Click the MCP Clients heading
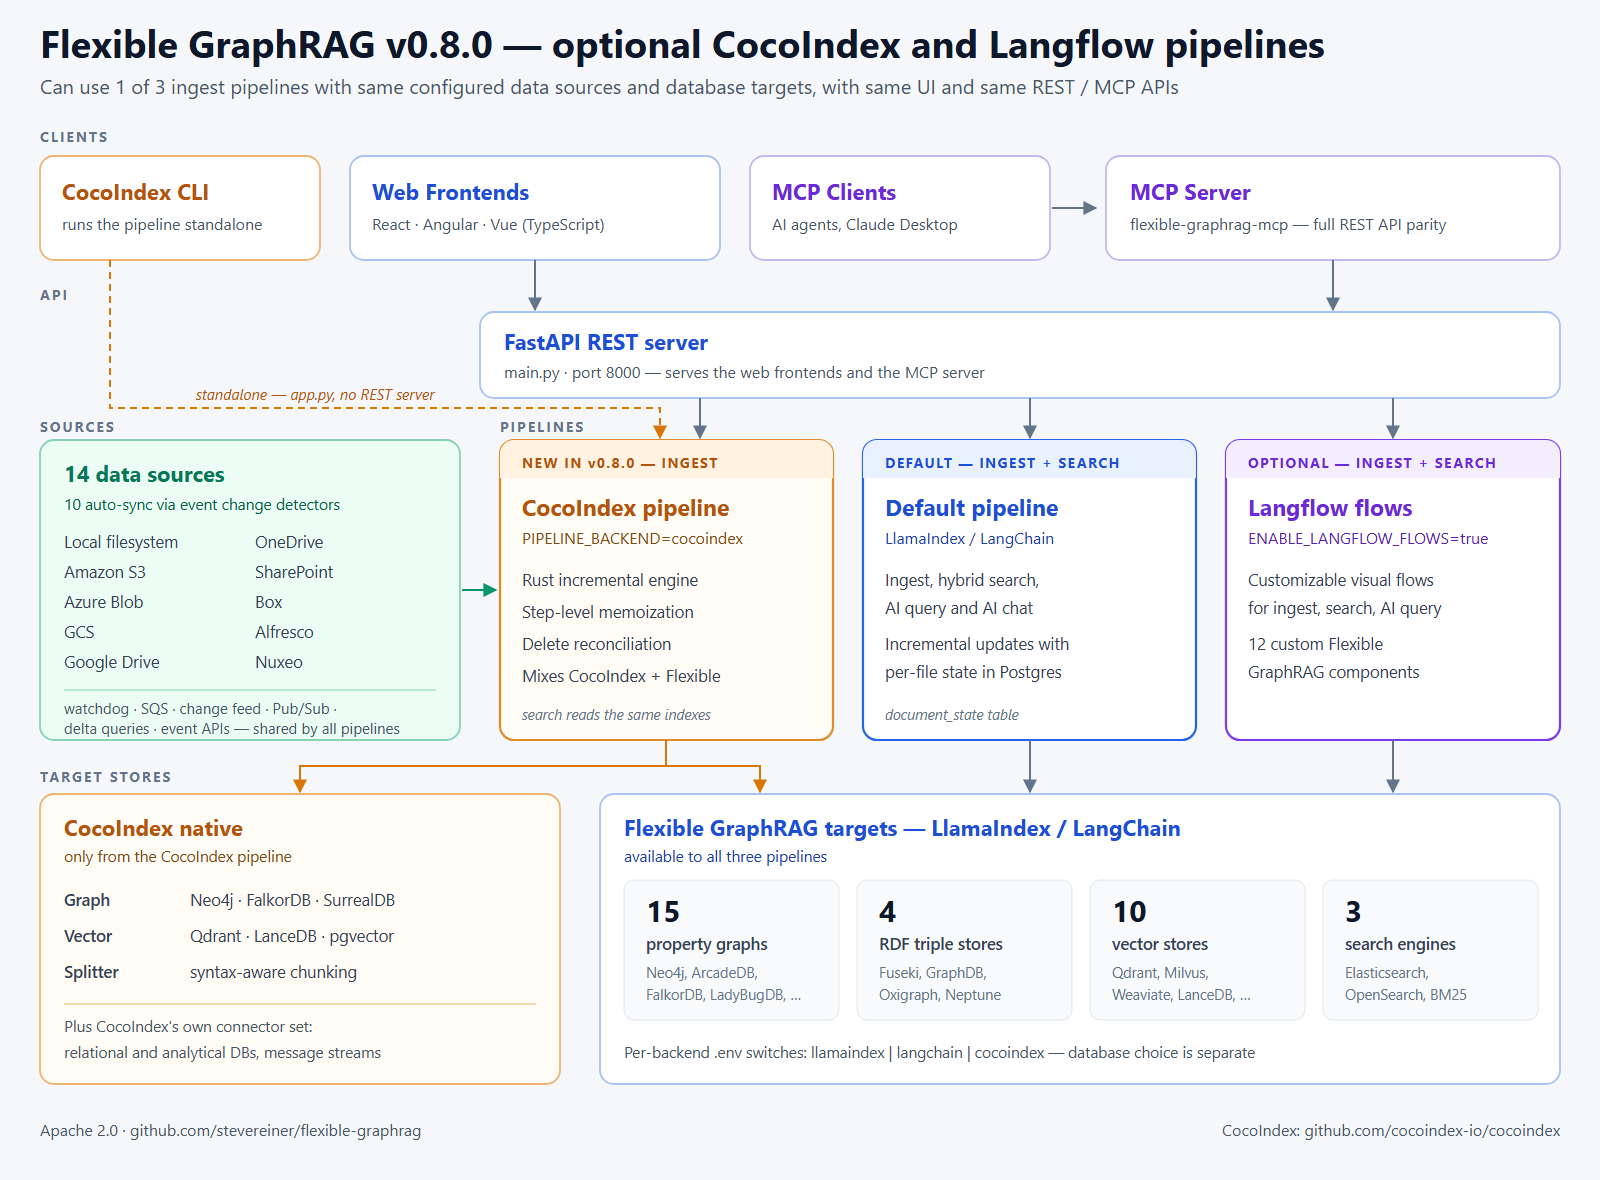Image resolution: width=1600 pixels, height=1180 pixels. click(x=834, y=192)
